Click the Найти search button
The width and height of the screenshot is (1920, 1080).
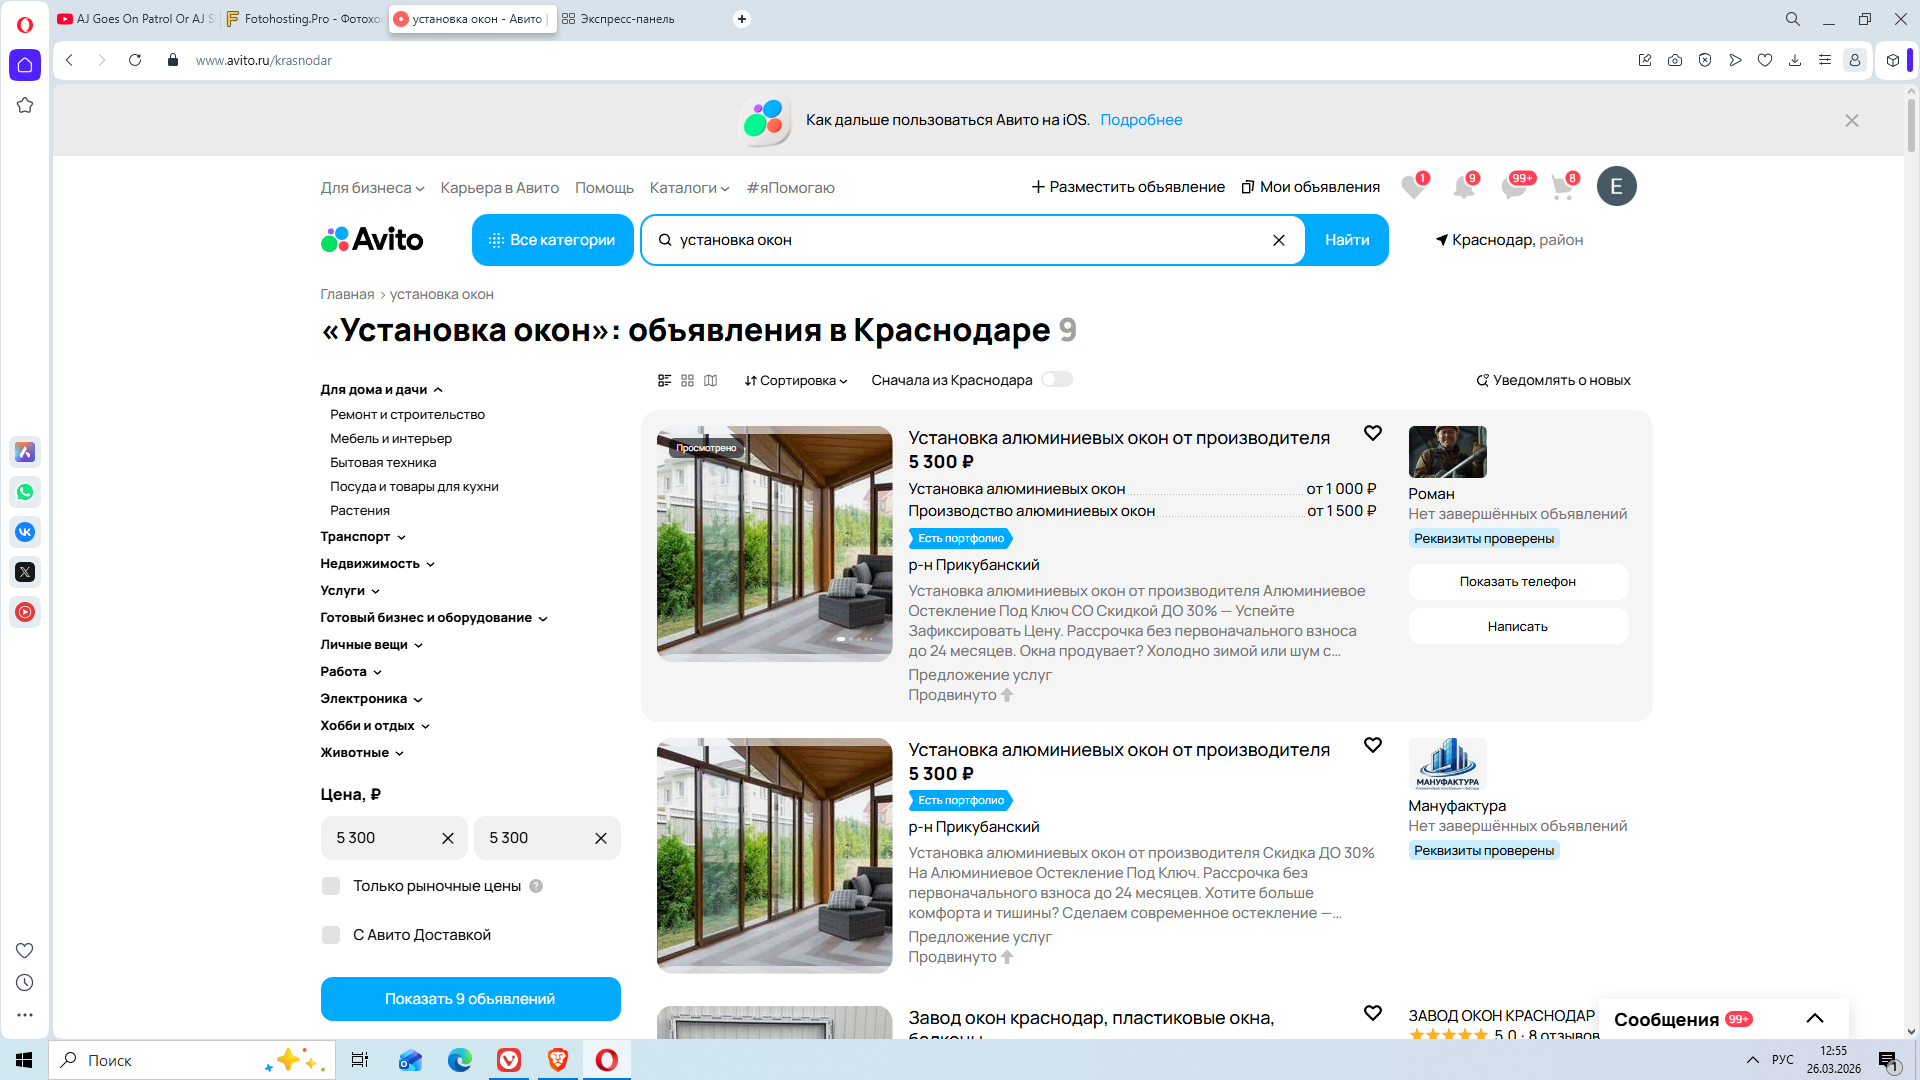pos(1346,240)
